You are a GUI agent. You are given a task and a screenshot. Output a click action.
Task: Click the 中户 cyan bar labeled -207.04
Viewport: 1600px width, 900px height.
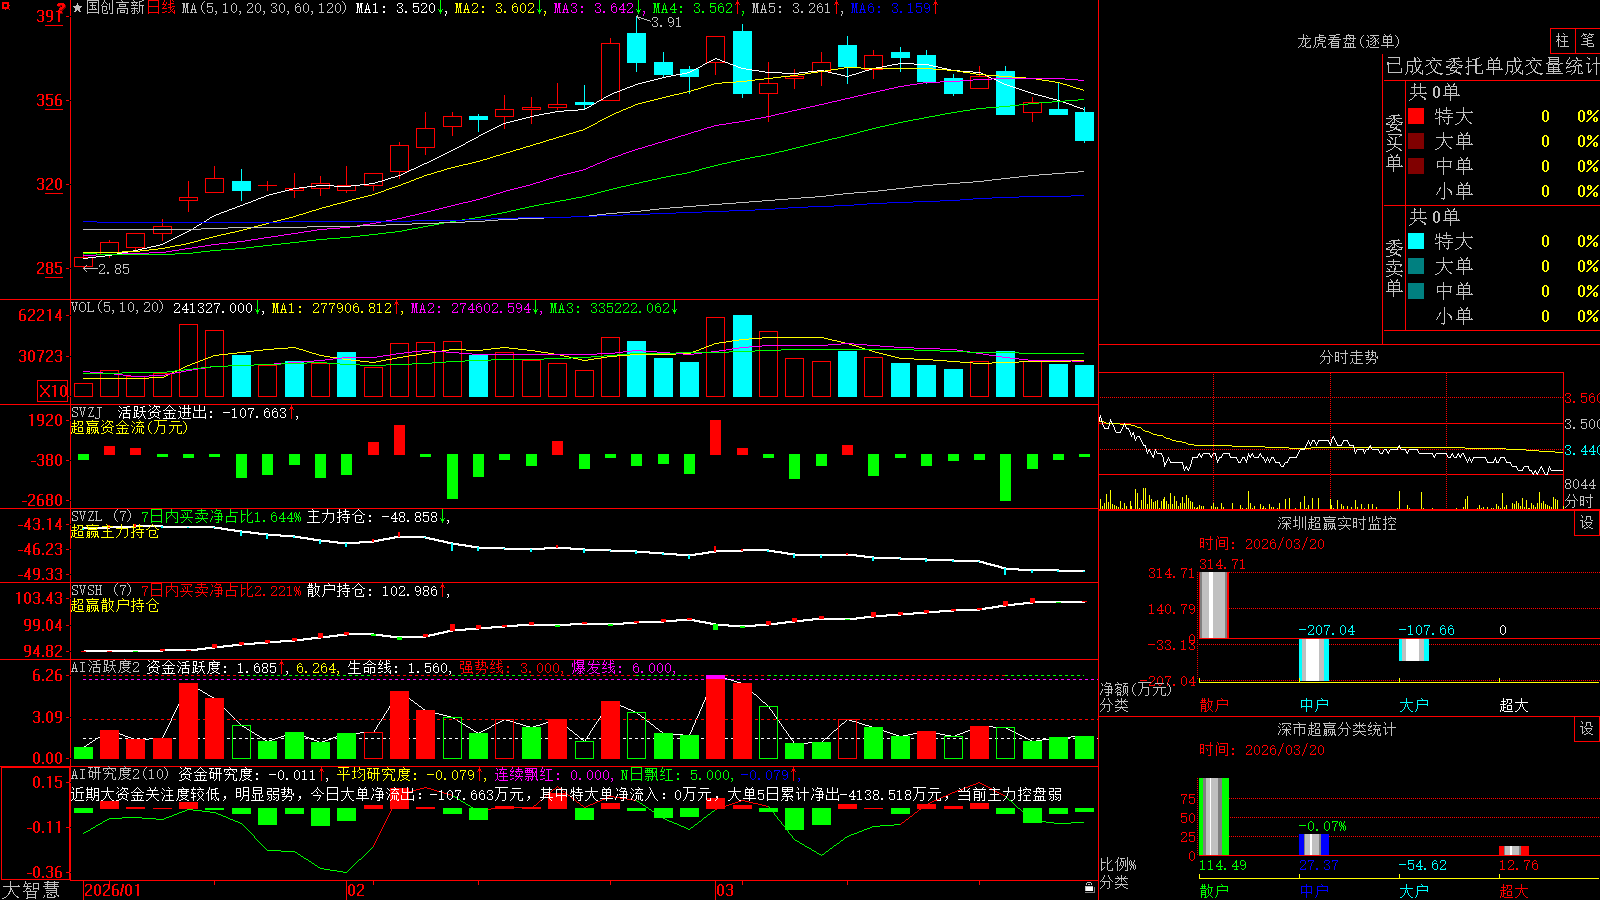pyautogui.click(x=1314, y=660)
